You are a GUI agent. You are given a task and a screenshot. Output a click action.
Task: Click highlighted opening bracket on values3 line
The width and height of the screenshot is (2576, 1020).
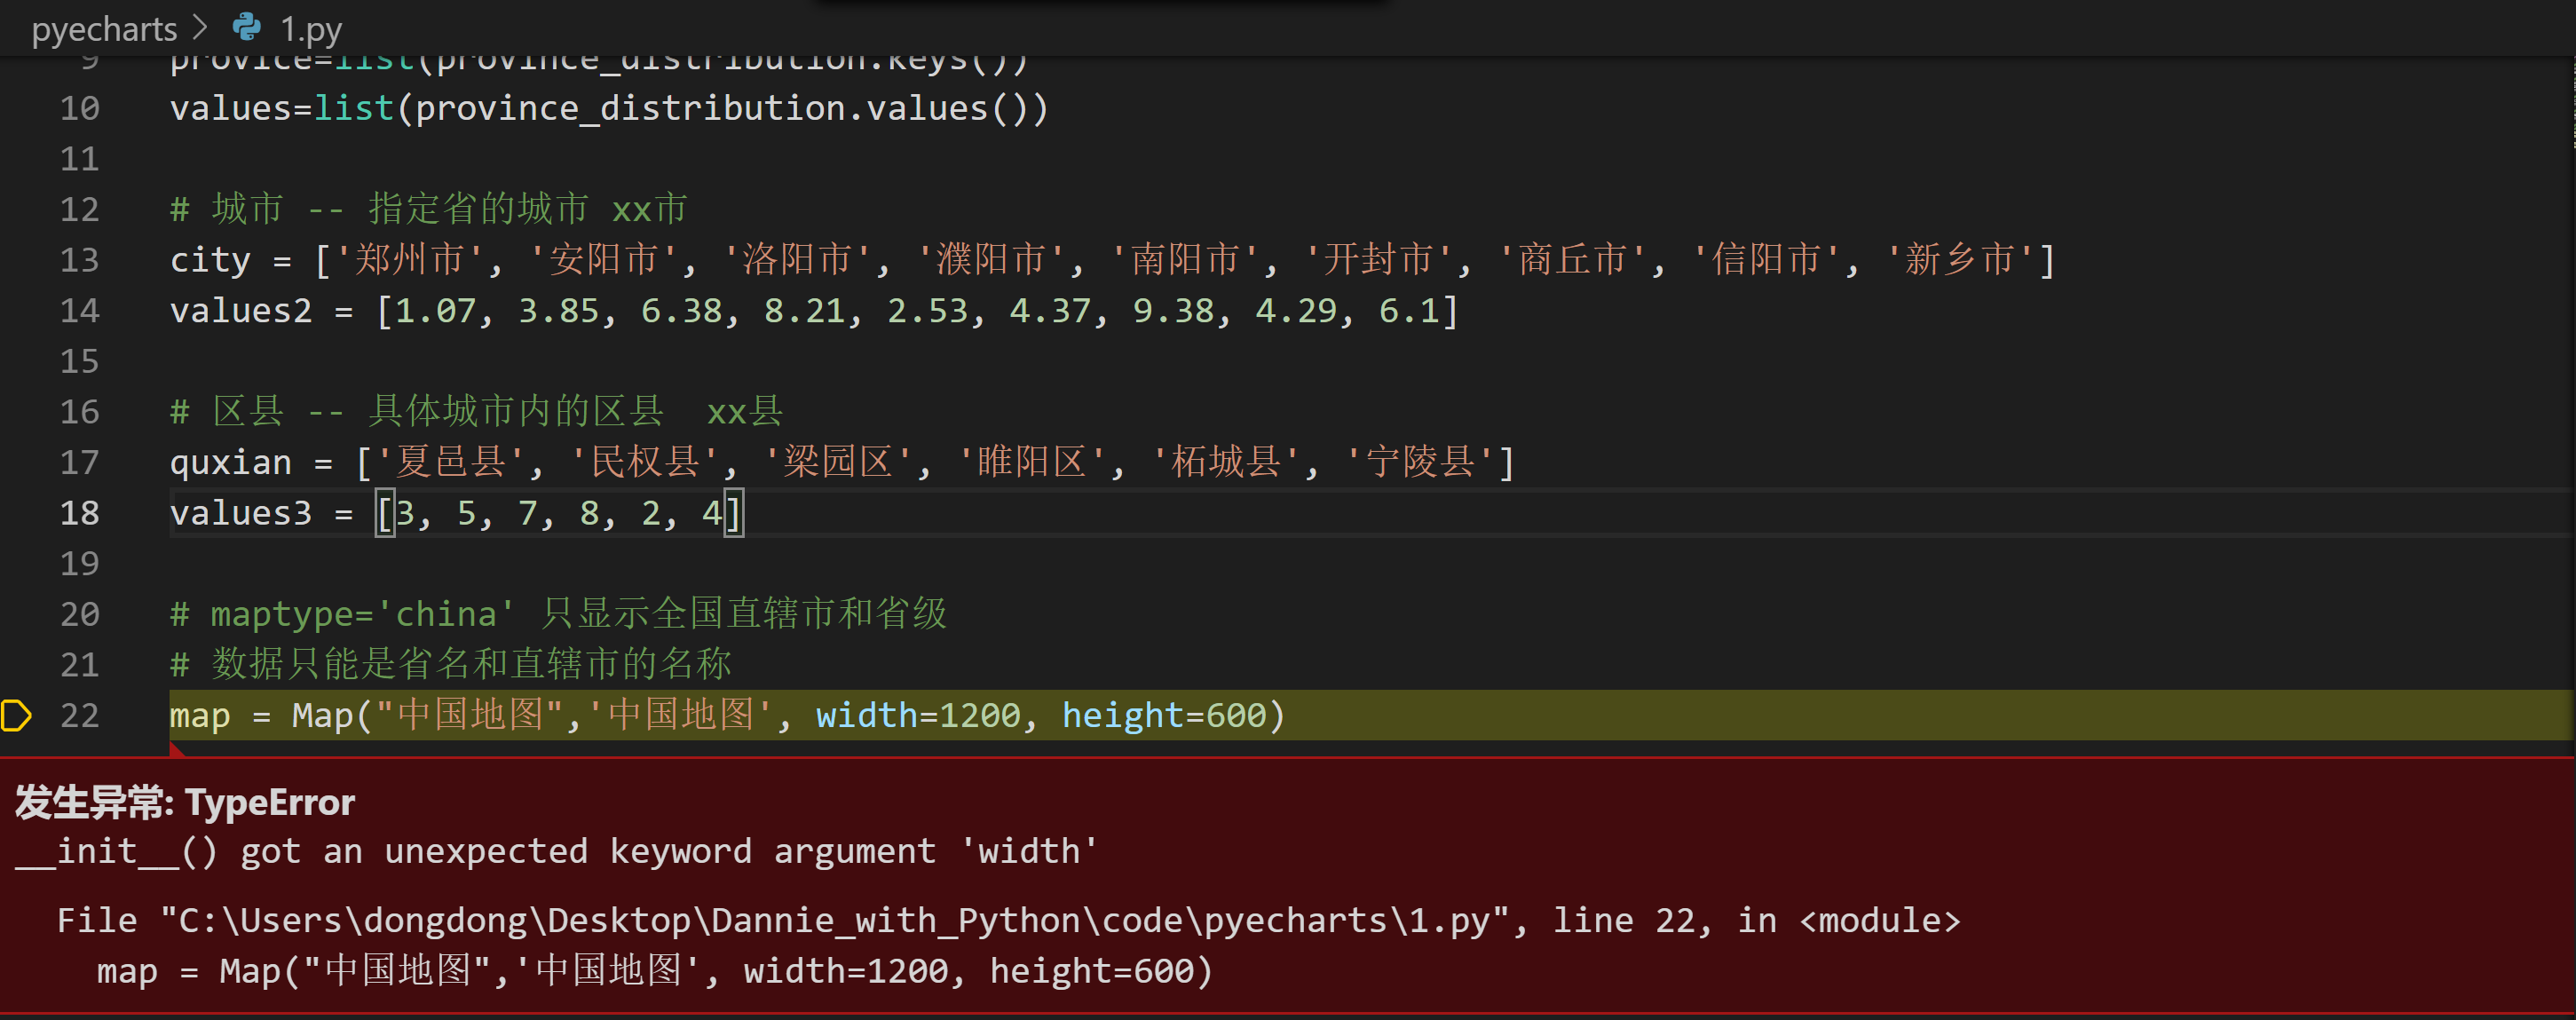click(x=385, y=513)
